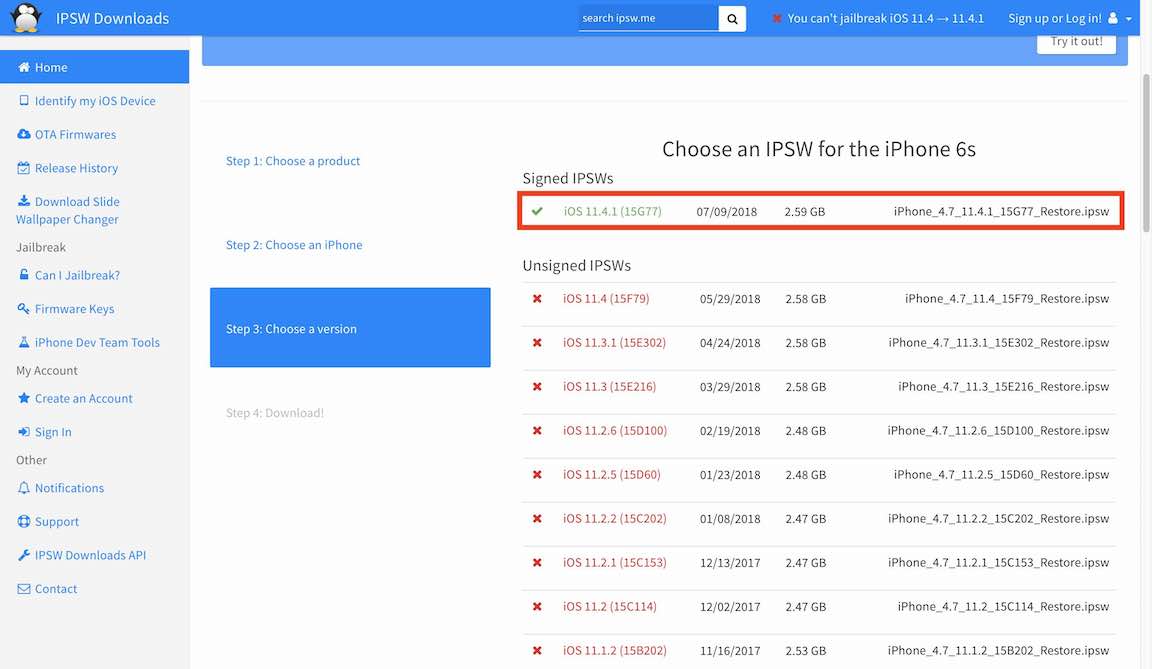Click red X beside iOS 11.2.1 (15C153)
The image size is (1152, 669).
pos(537,563)
